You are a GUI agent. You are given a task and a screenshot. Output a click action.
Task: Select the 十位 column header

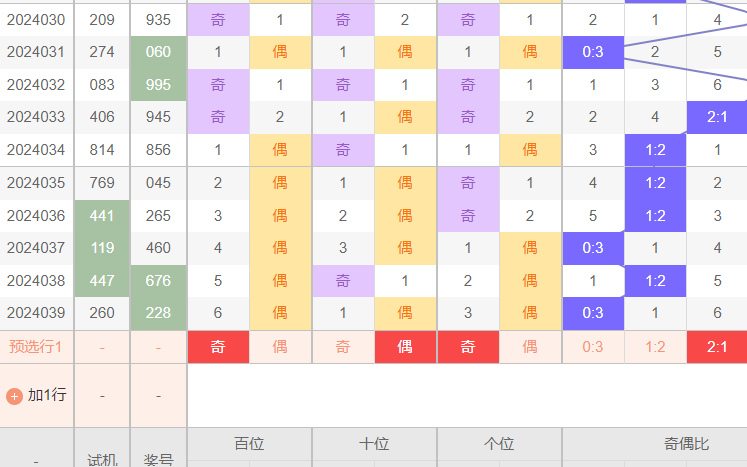click(x=374, y=442)
